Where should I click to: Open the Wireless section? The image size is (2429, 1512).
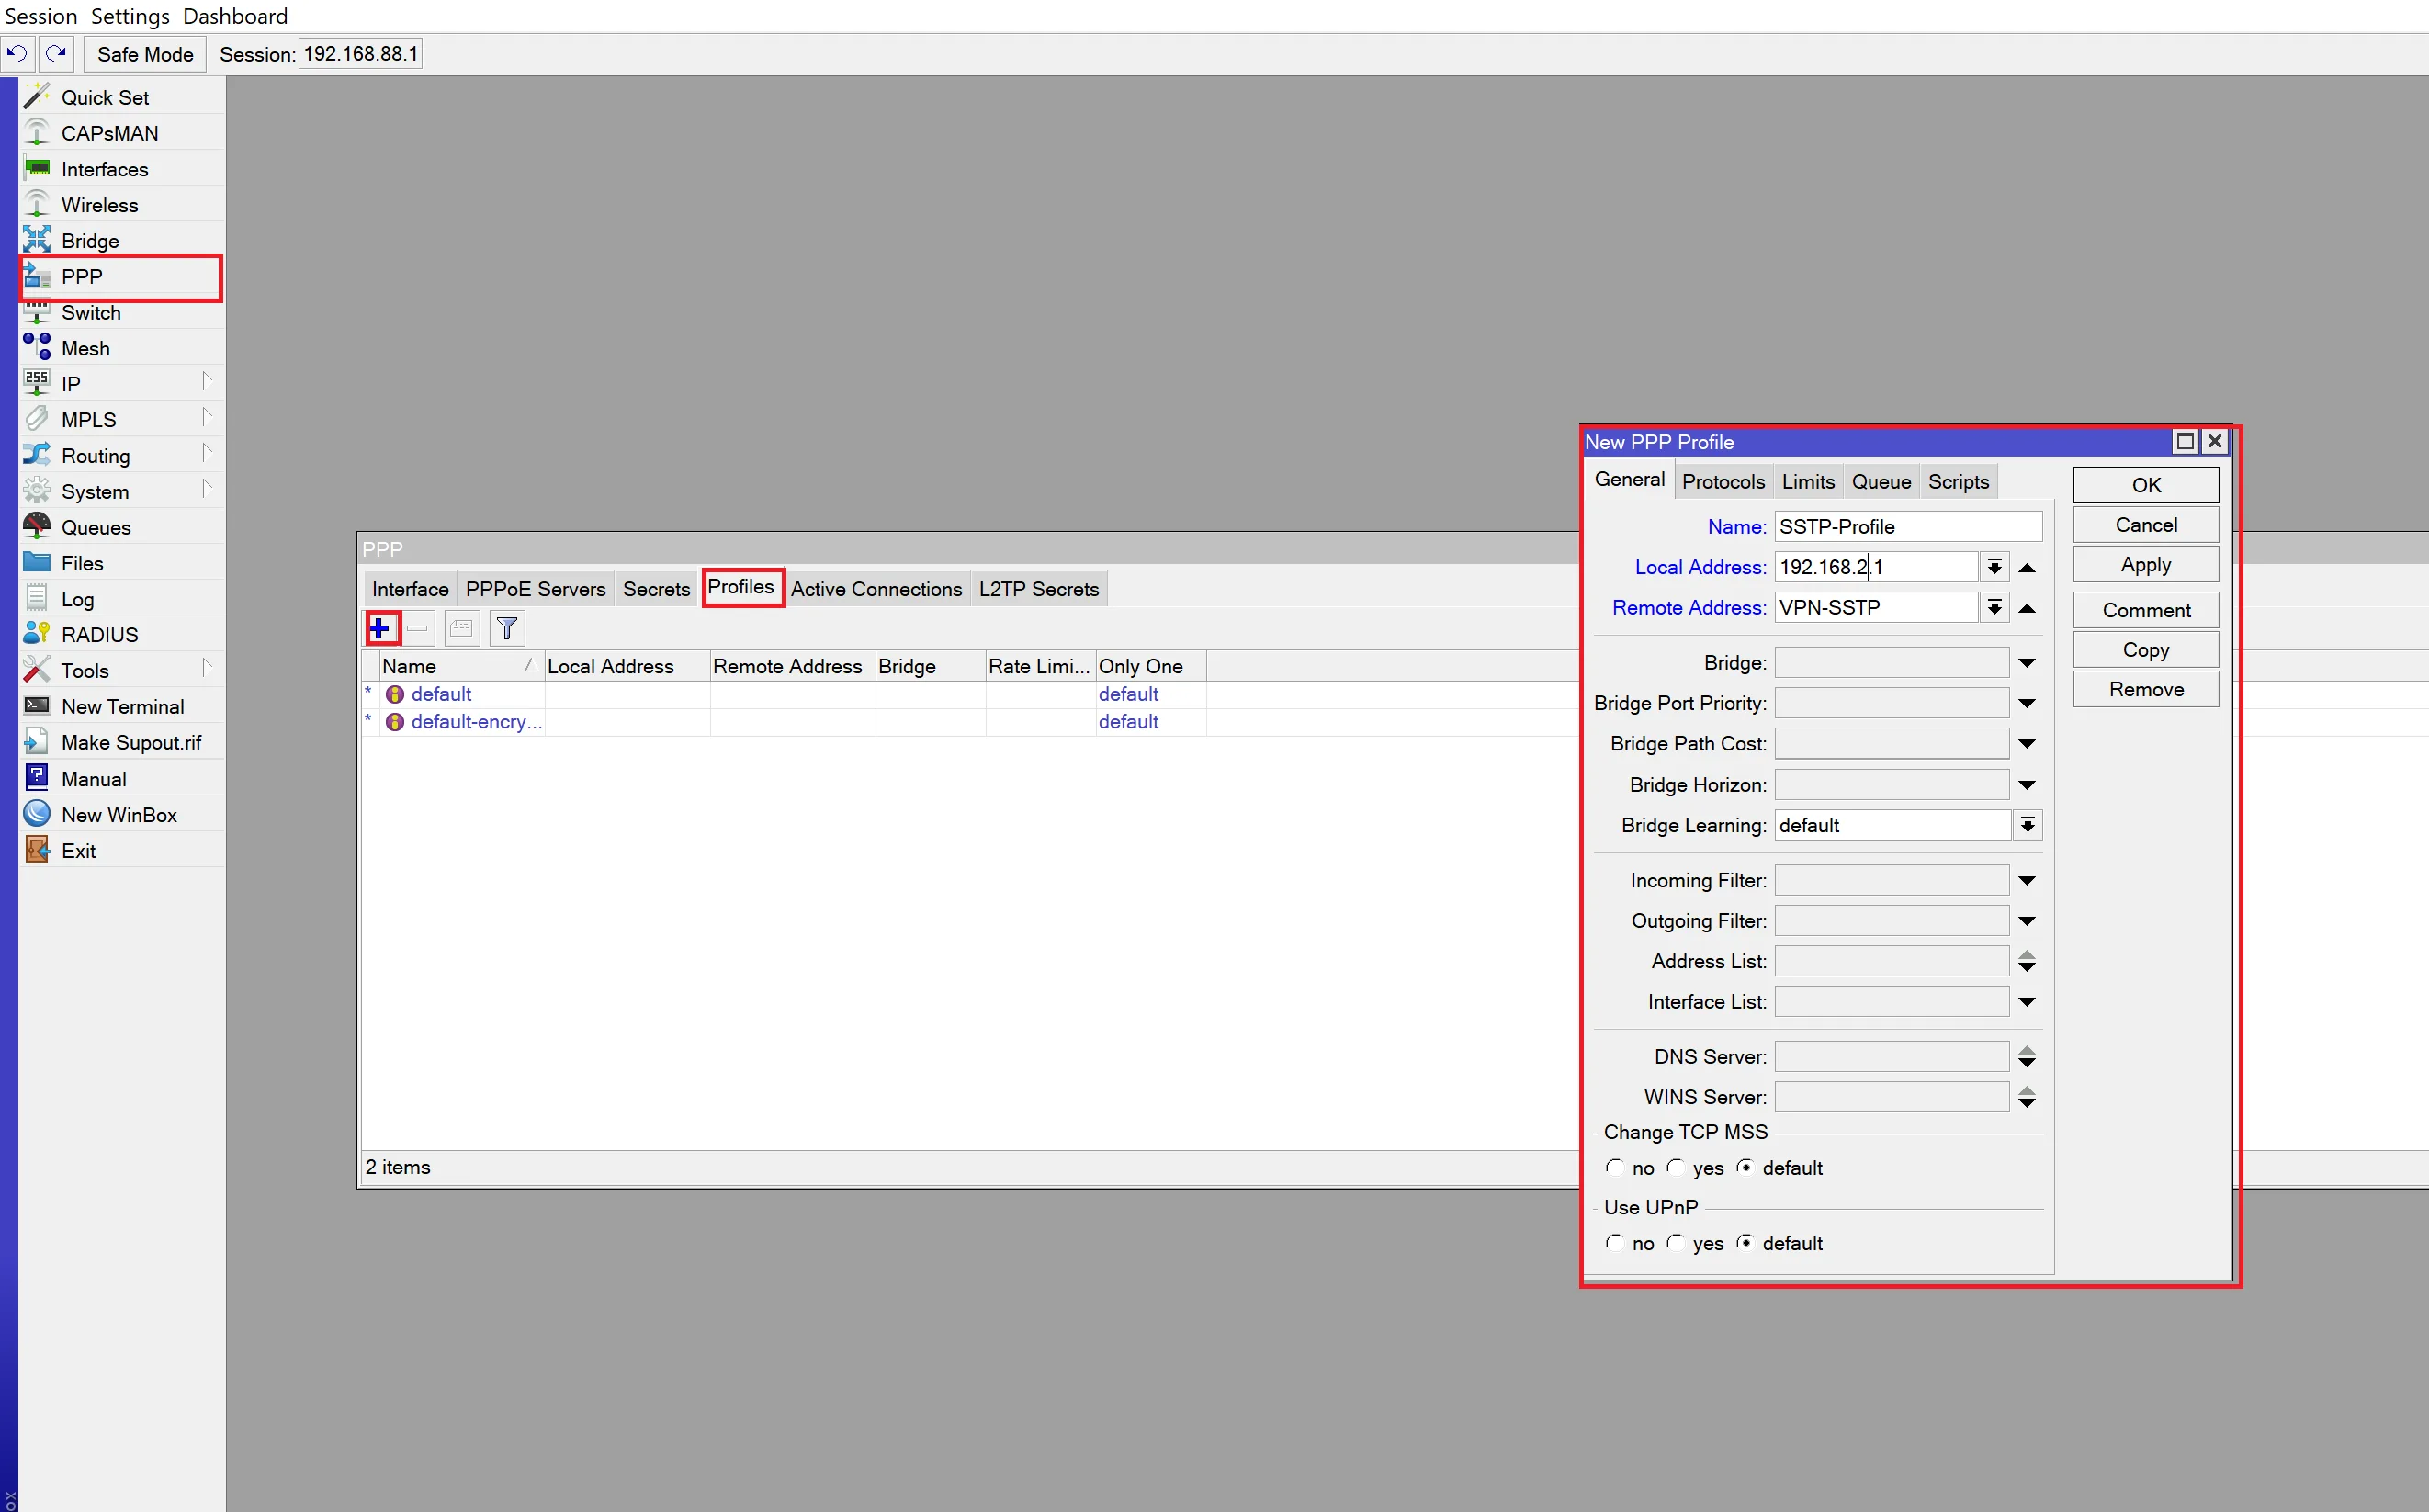[x=121, y=205]
